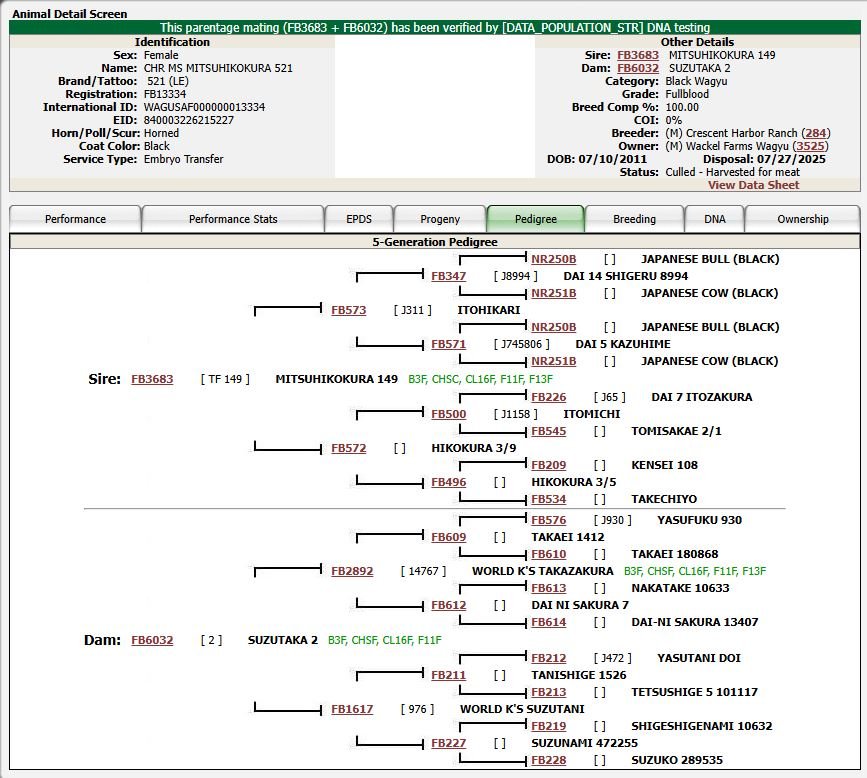Switch to the Performance Stats tab
The image size is (867, 778).
233,219
